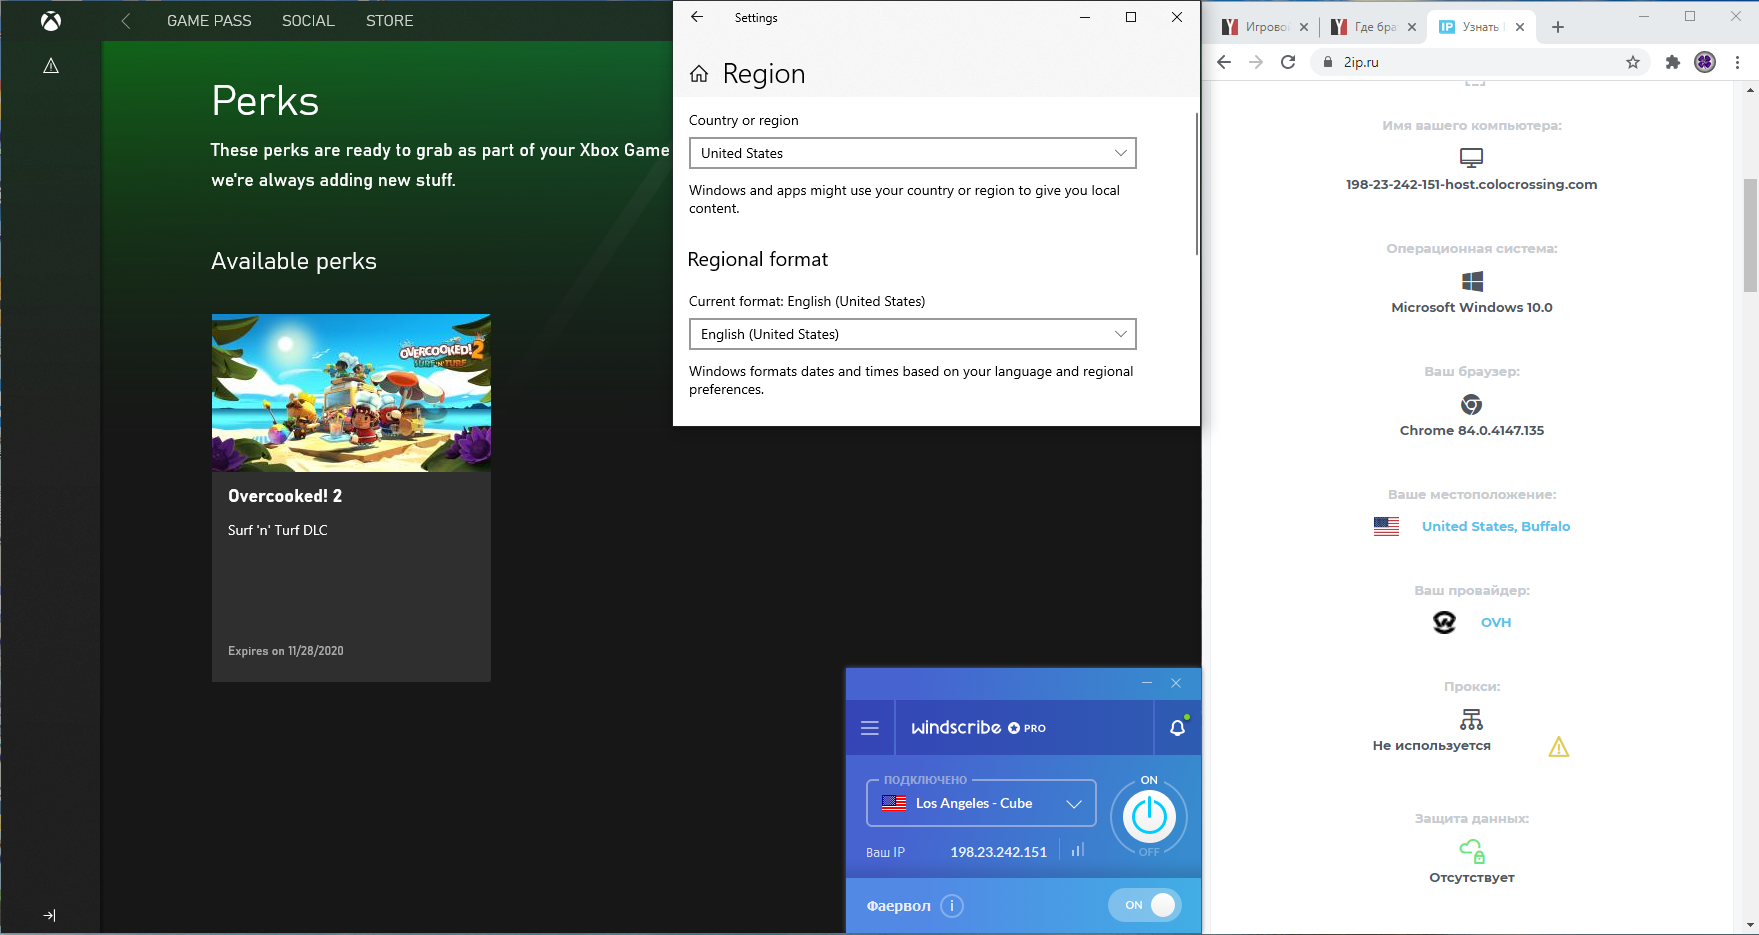This screenshot has height=935, width=1759.
Task: Open the OVH provider link
Action: coord(1495,622)
